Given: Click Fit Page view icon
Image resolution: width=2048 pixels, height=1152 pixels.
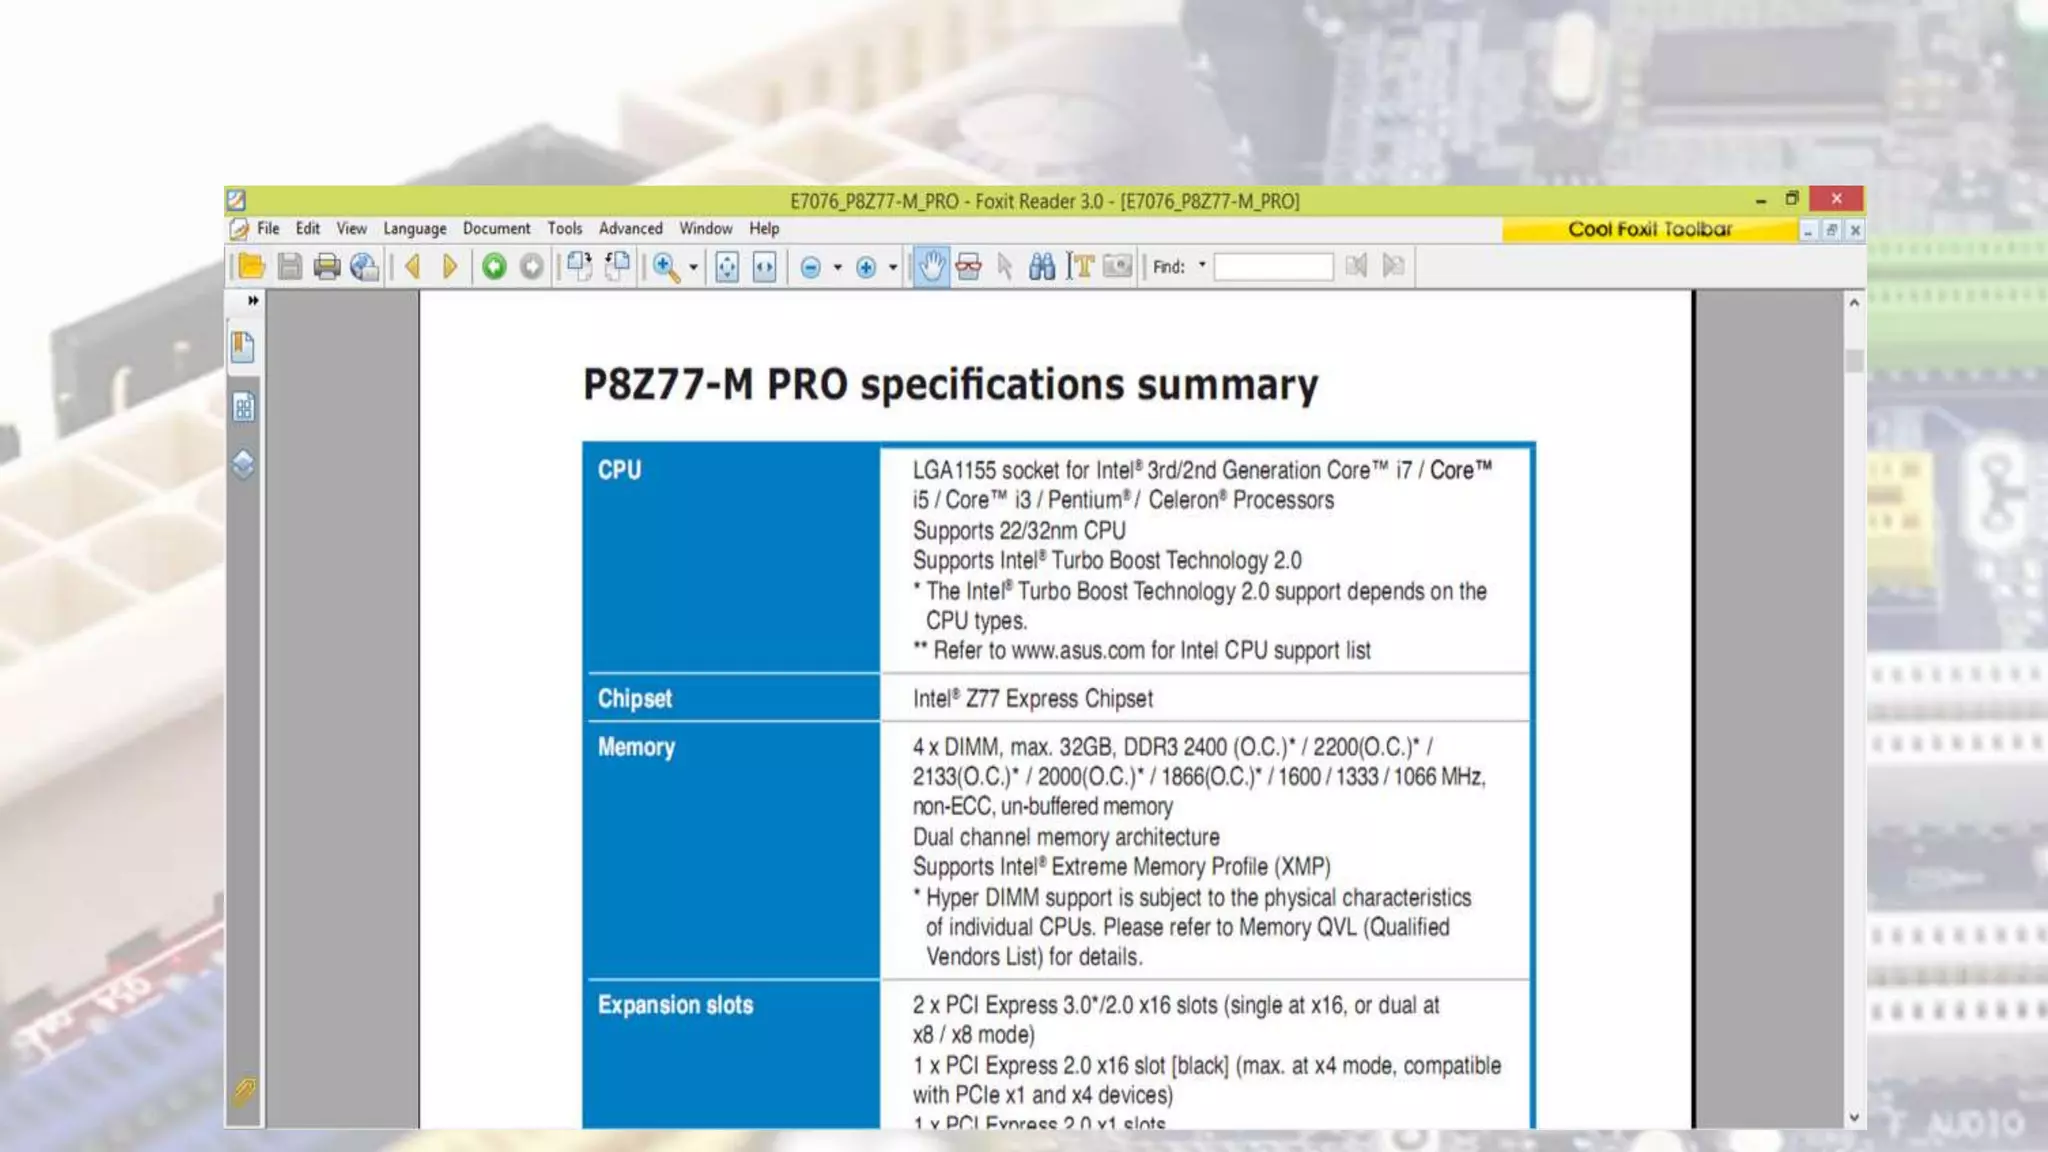Looking at the screenshot, I should coord(727,266).
